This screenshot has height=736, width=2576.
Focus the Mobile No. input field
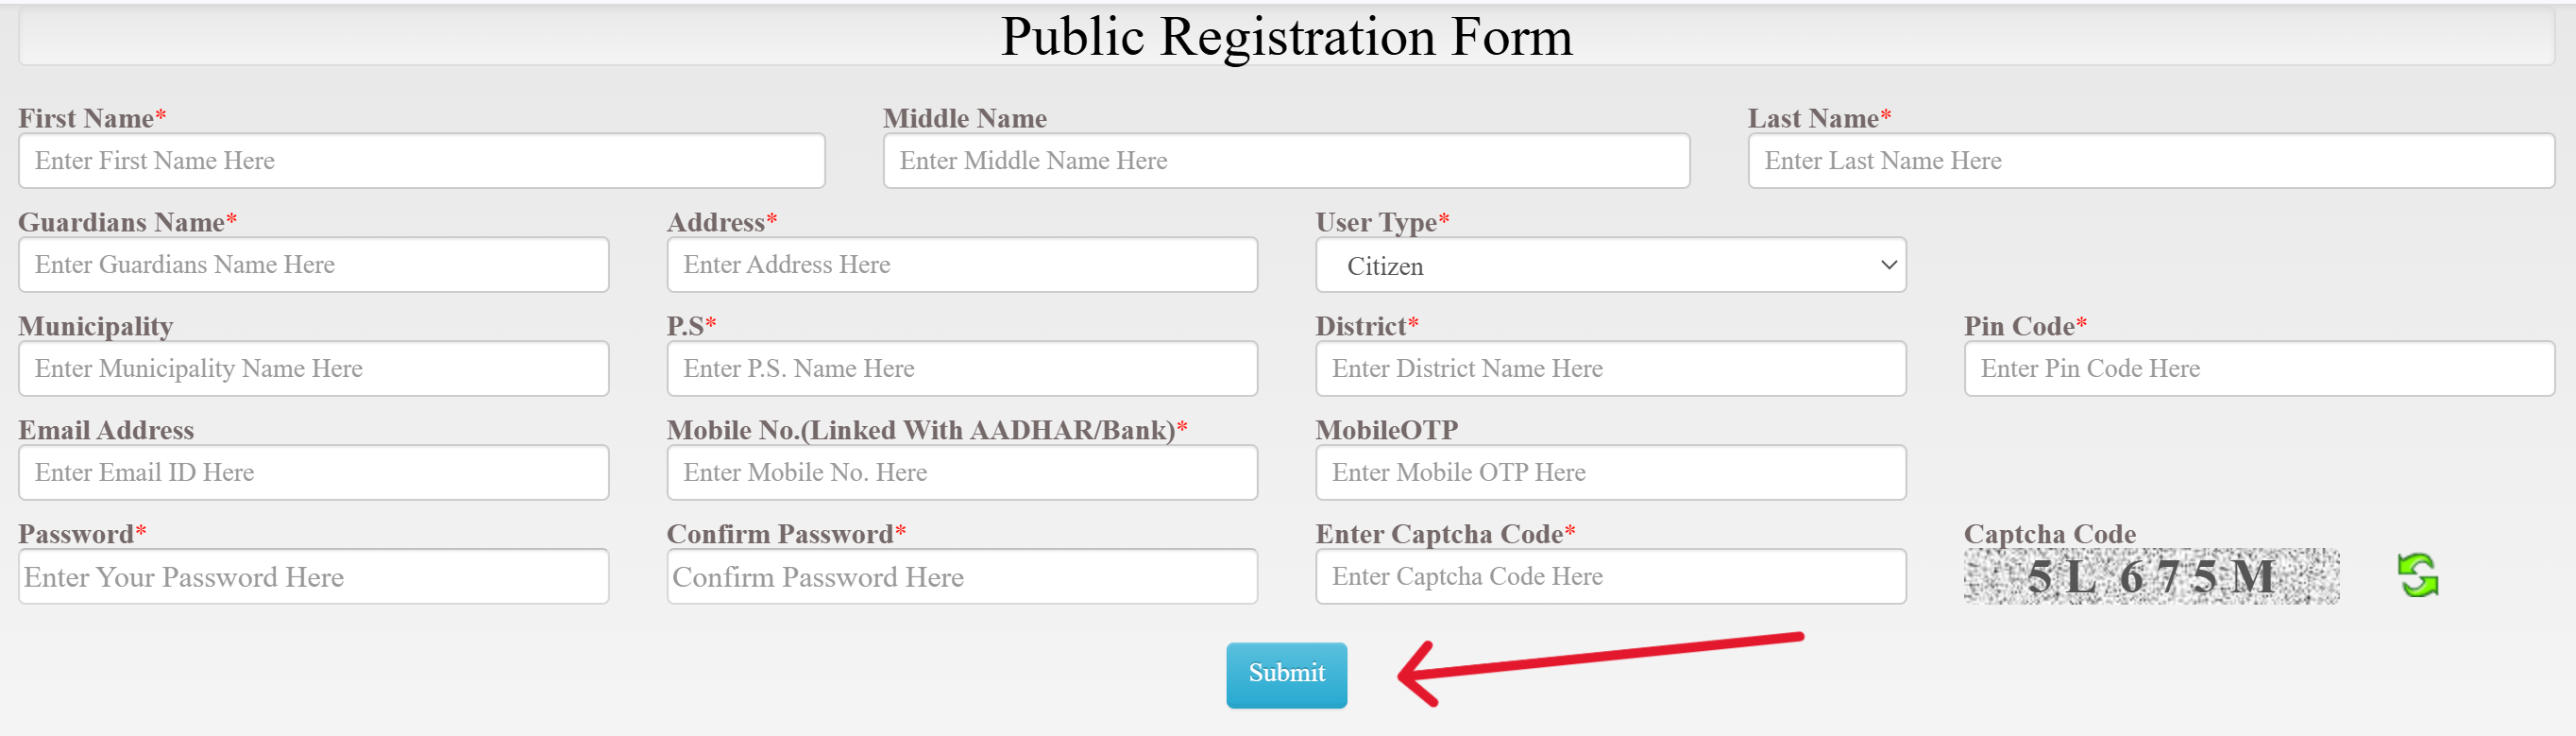point(961,472)
